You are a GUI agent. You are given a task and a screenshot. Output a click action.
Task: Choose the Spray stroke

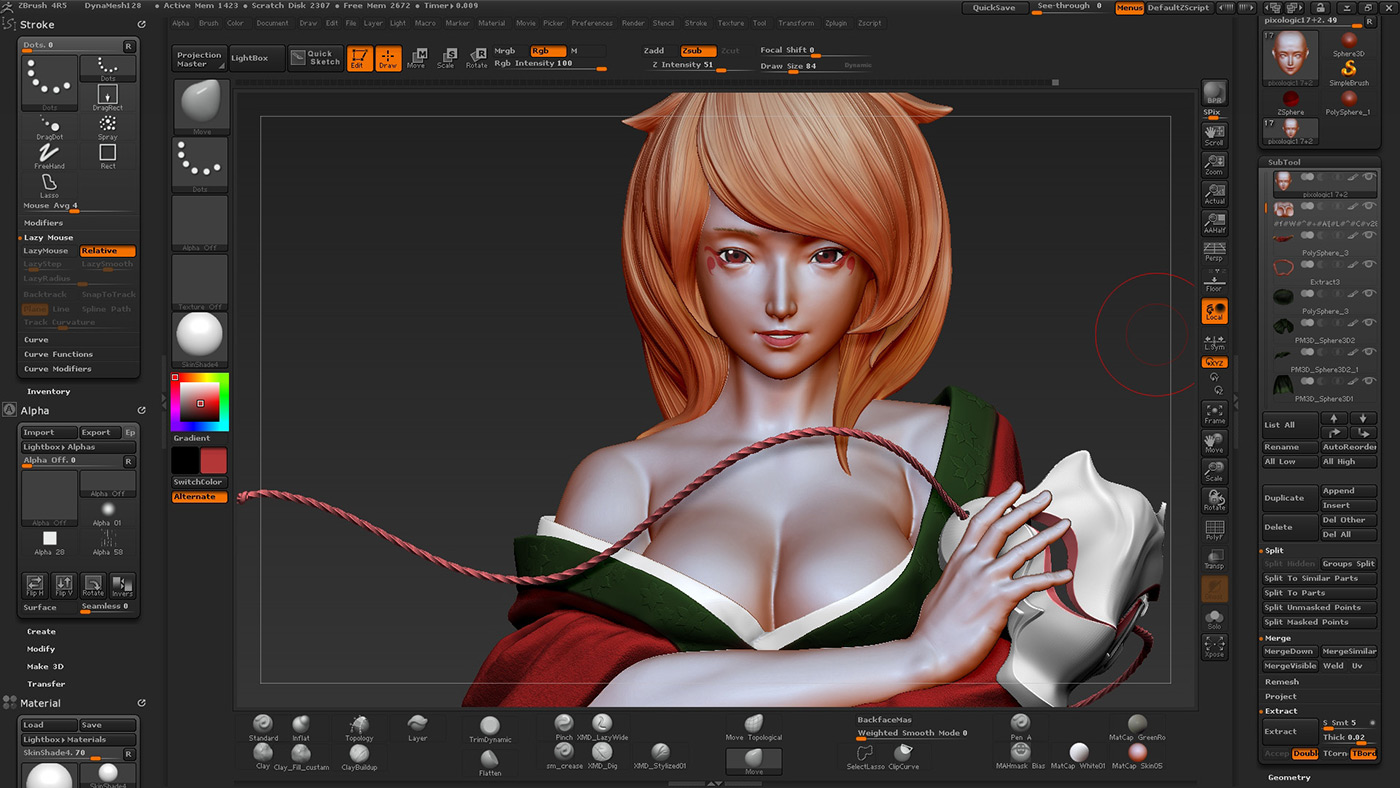point(107,126)
